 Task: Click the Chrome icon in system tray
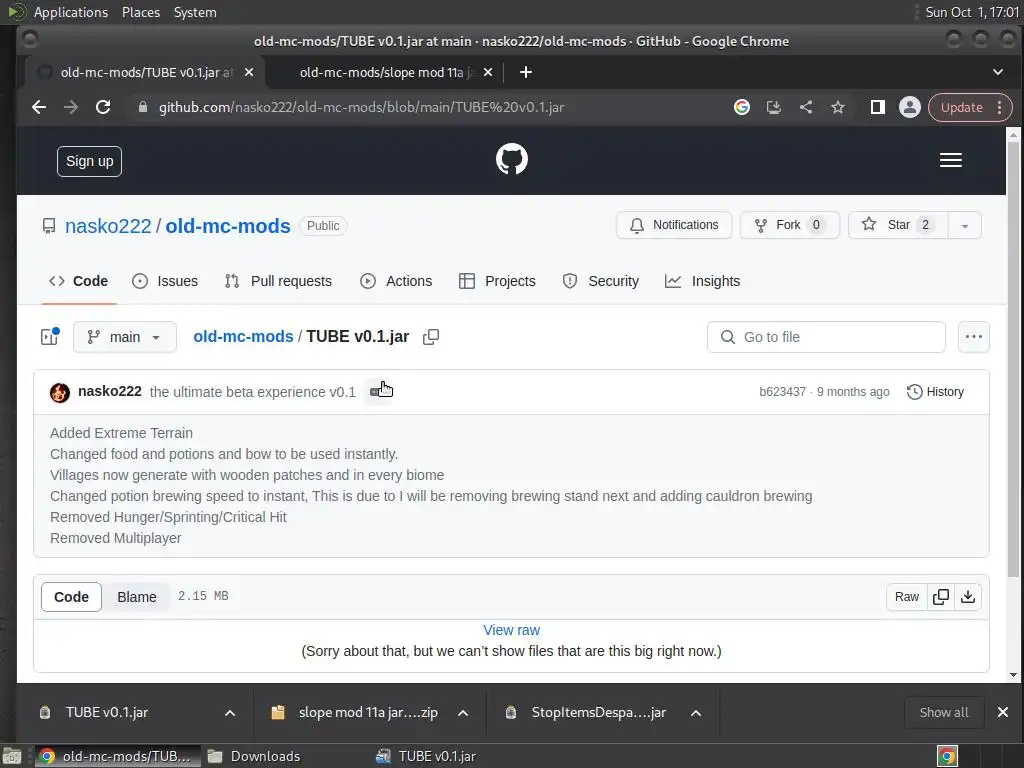click(947, 756)
